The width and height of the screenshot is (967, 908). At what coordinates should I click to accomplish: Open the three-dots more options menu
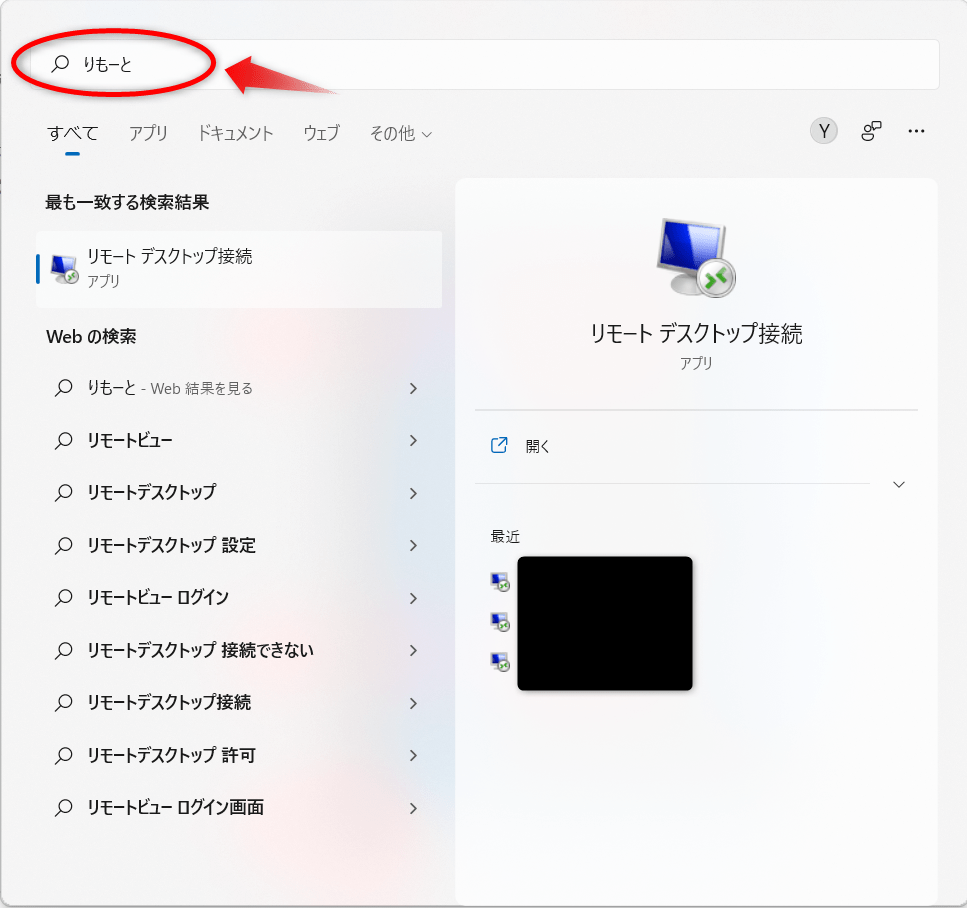tap(916, 131)
